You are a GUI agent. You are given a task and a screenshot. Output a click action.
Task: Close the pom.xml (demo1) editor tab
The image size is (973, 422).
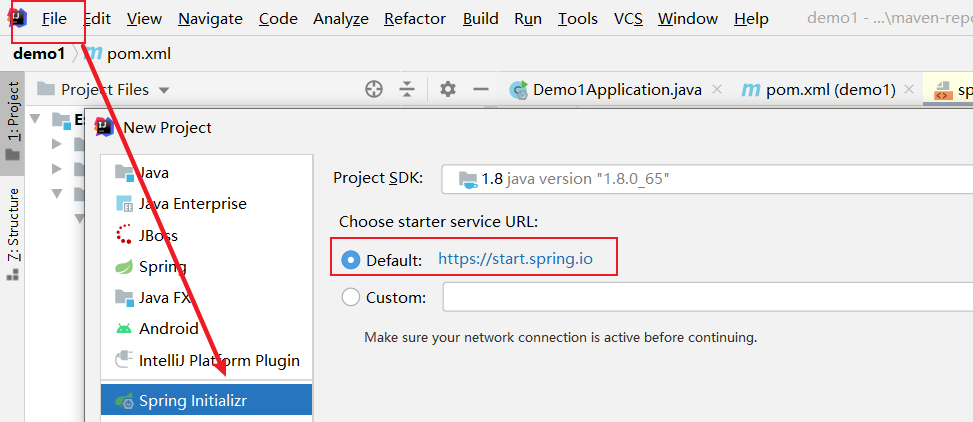906,89
